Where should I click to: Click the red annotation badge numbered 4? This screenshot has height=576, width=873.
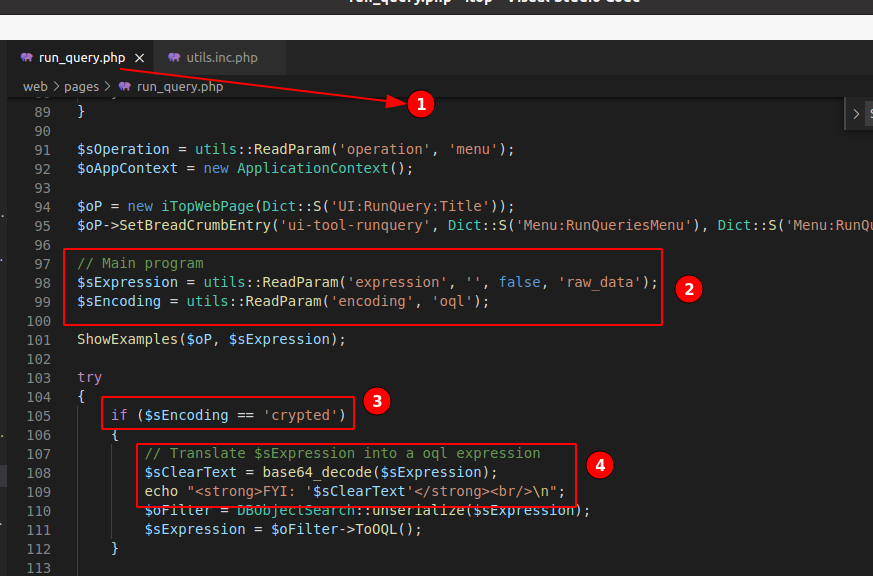point(599,465)
